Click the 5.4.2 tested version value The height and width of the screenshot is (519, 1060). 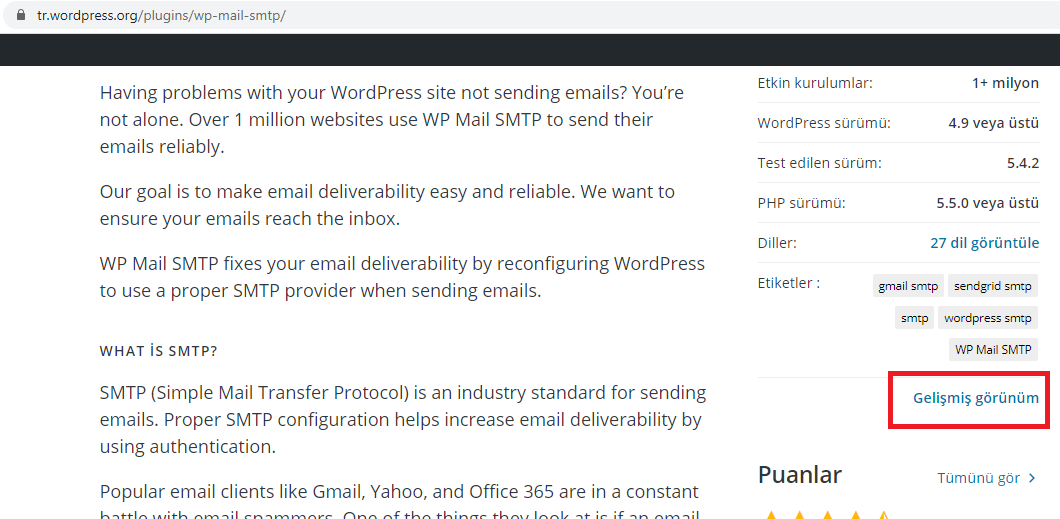pos(1023,163)
